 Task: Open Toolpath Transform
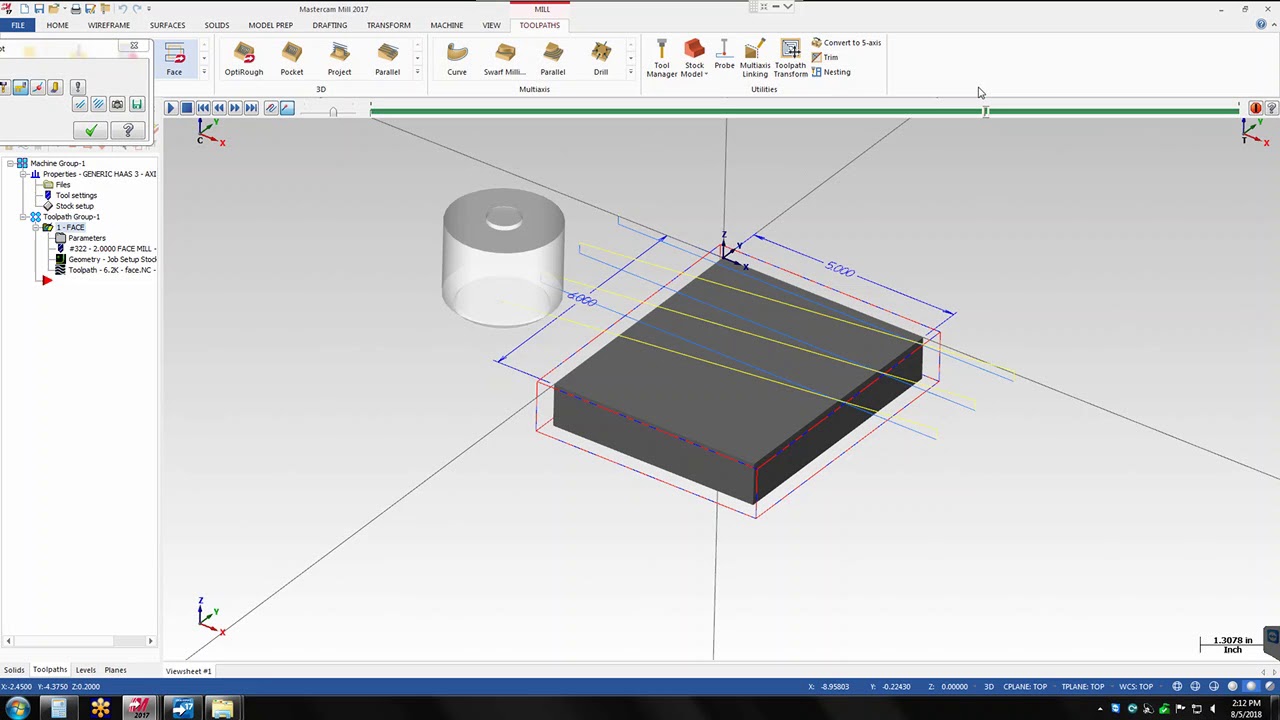click(790, 59)
